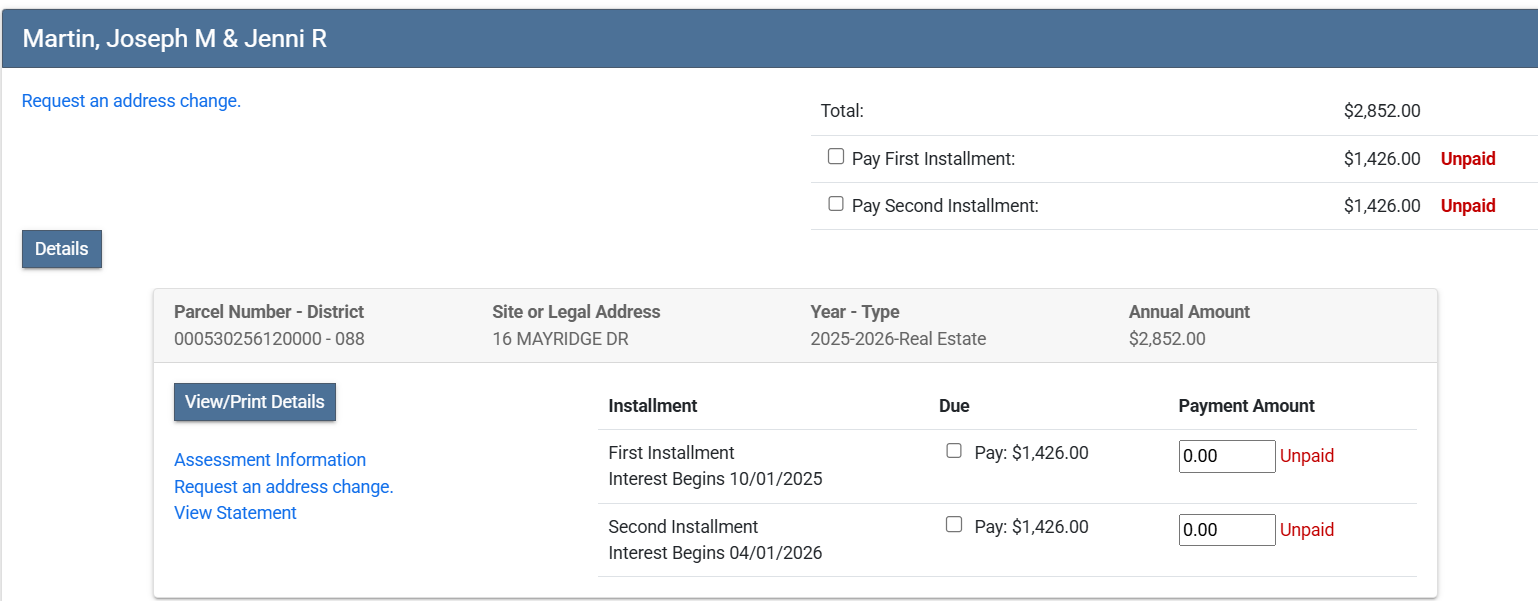Click the top 'Request an address change' link

click(131, 101)
